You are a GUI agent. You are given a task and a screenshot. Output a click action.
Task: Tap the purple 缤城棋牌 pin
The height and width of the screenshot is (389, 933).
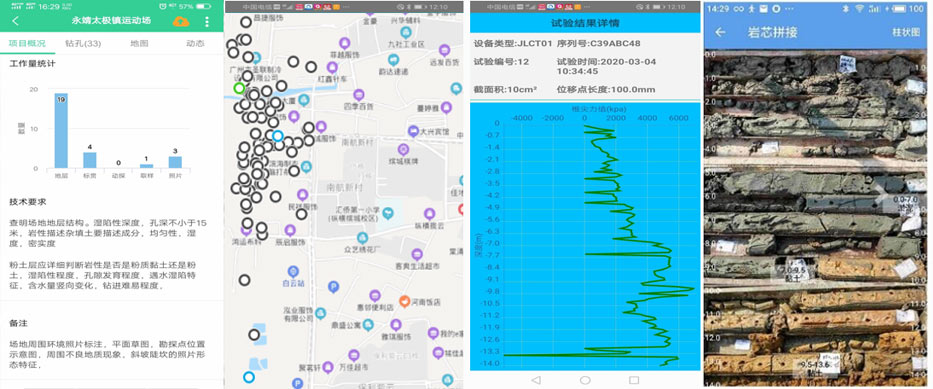point(403,149)
